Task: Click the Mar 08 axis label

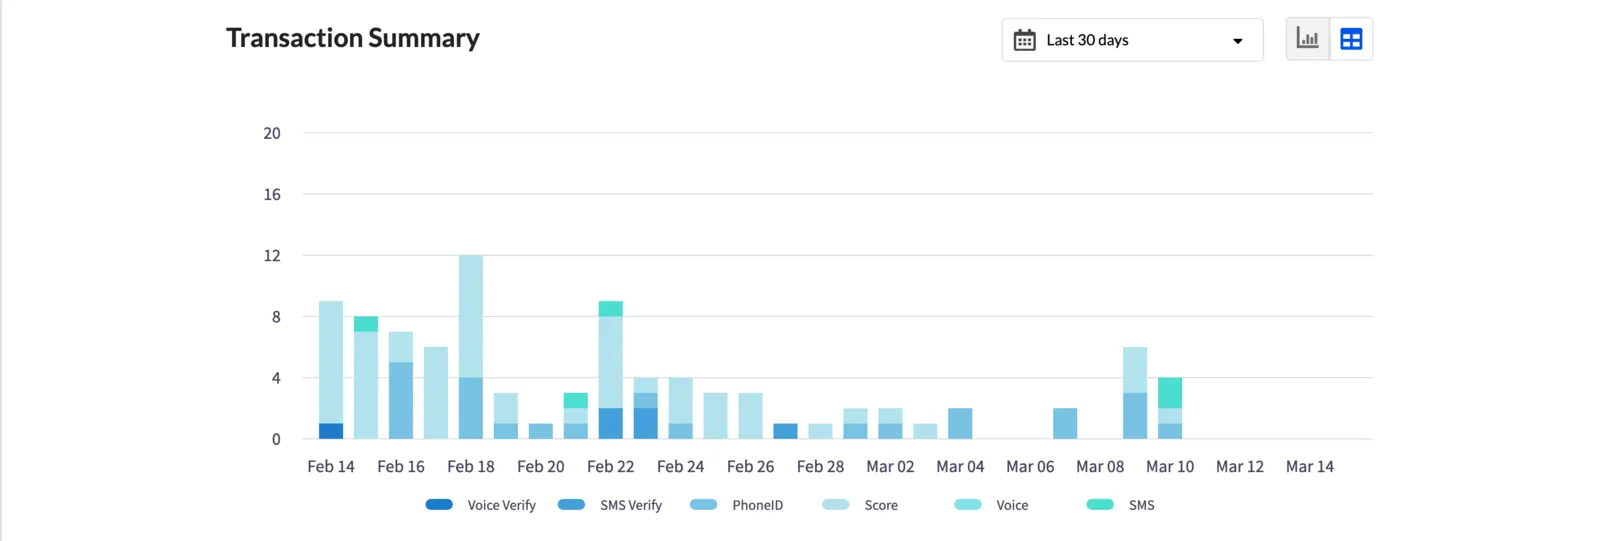Action: coord(1100,466)
